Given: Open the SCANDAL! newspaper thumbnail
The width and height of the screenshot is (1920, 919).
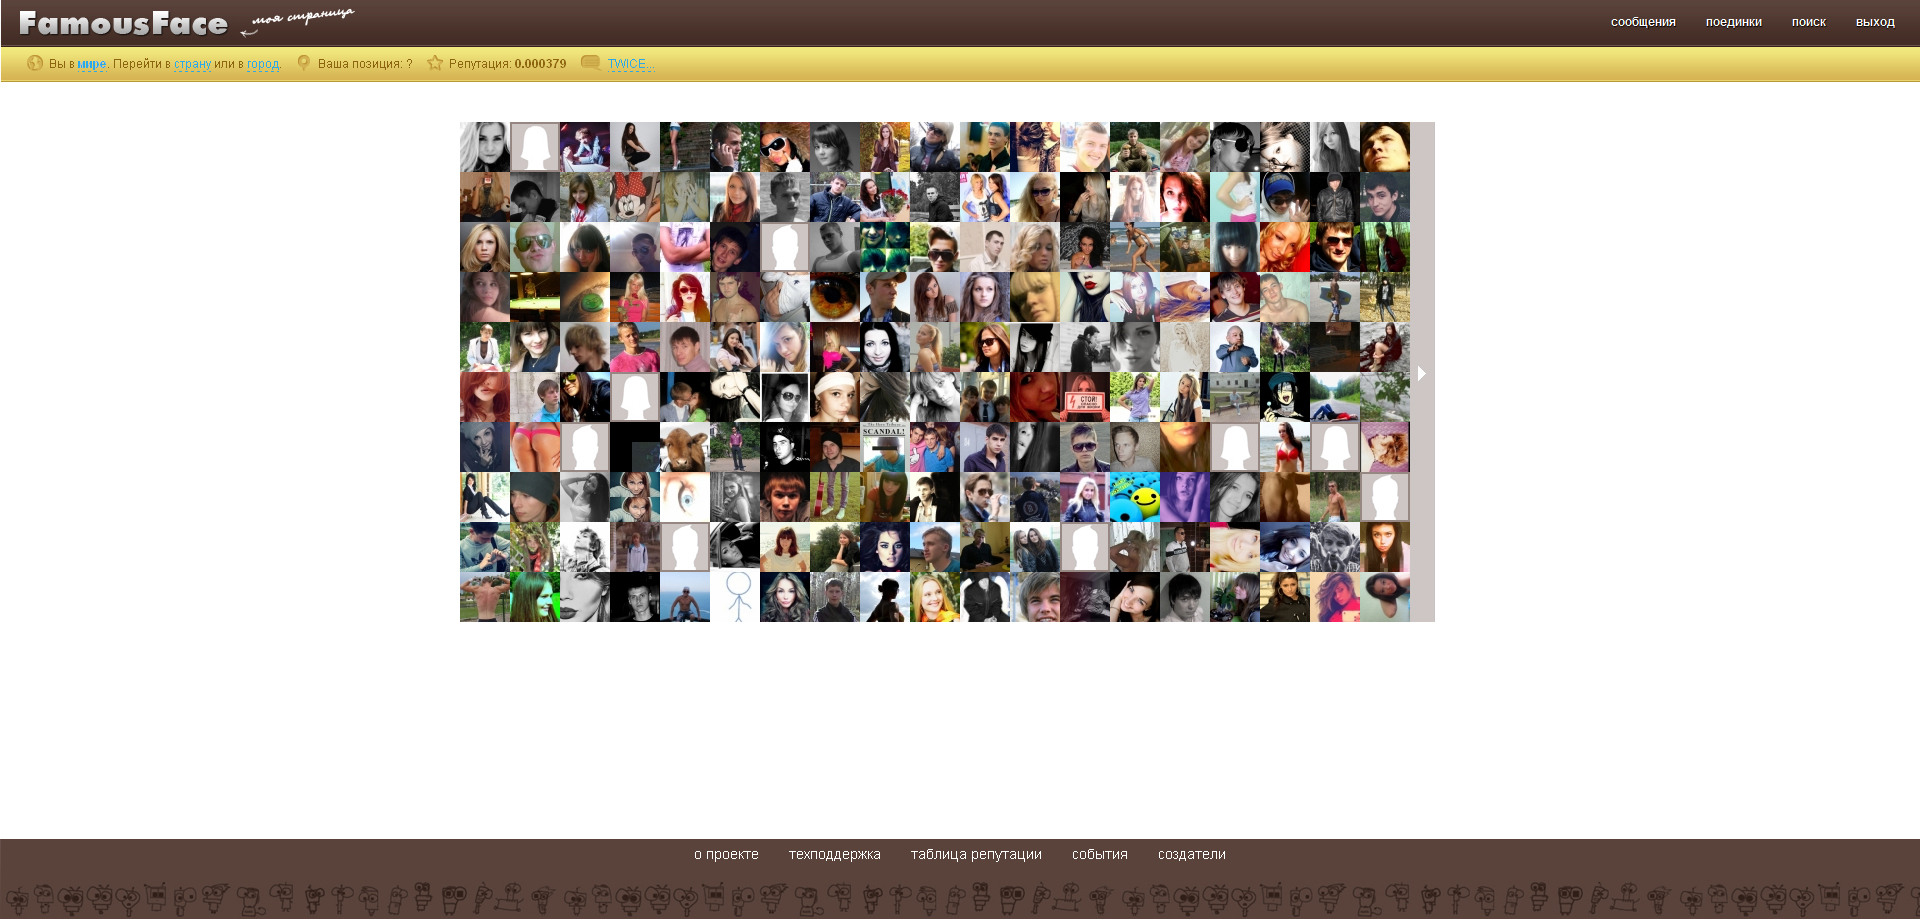Looking at the screenshot, I should [885, 447].
